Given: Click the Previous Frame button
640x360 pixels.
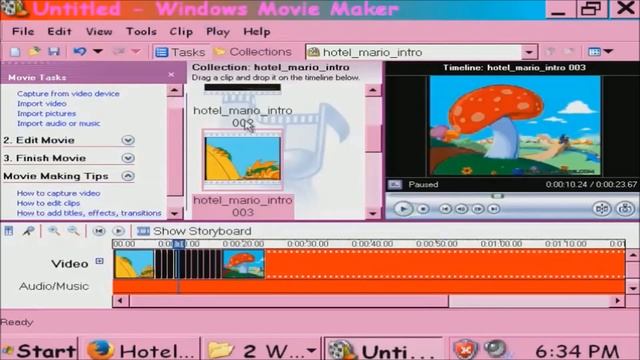Looking at the screenshot, I should [x=461, y=209].
